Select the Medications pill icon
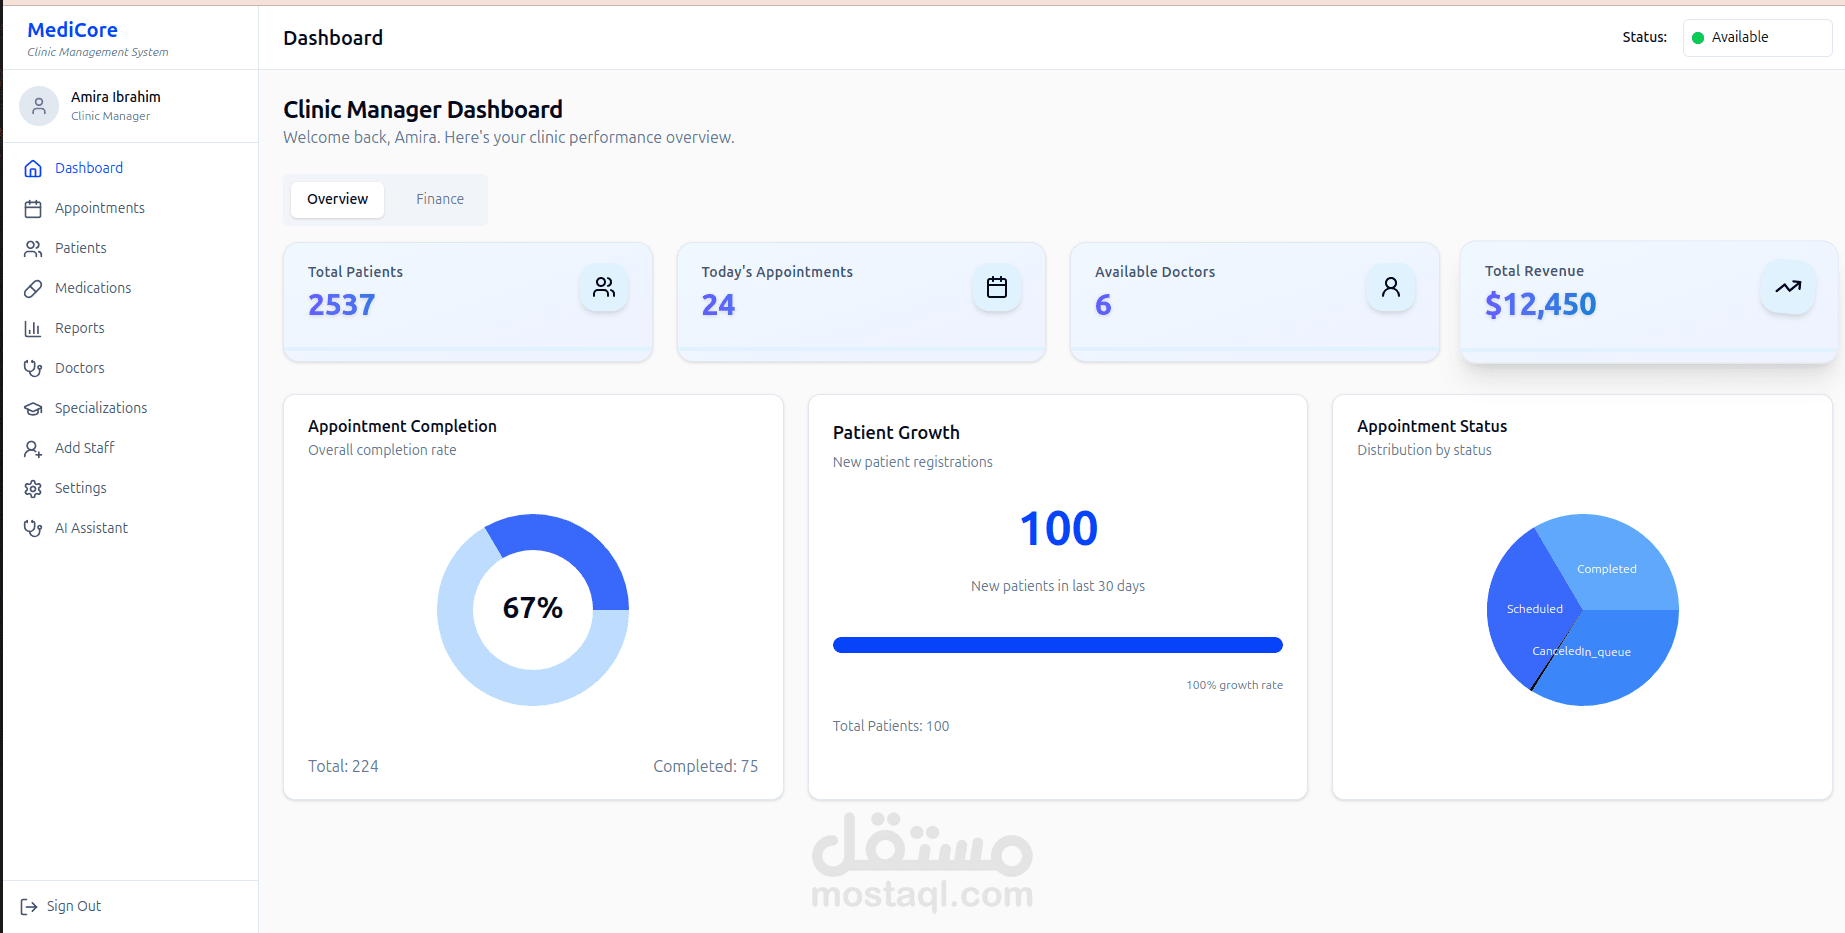 pyautogui.click(x=33, y=287)
